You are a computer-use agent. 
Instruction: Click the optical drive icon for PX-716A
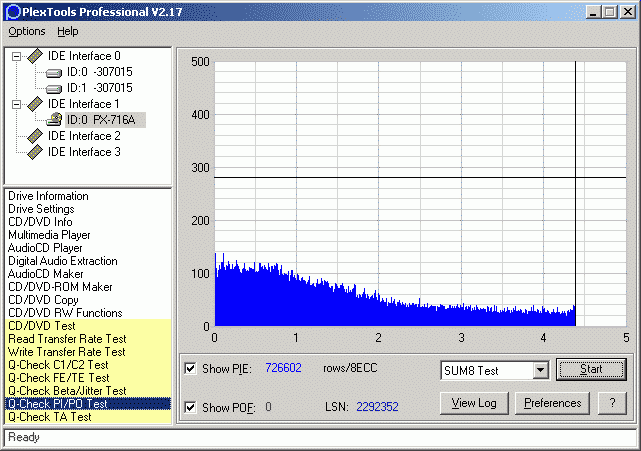pos(54,119)
